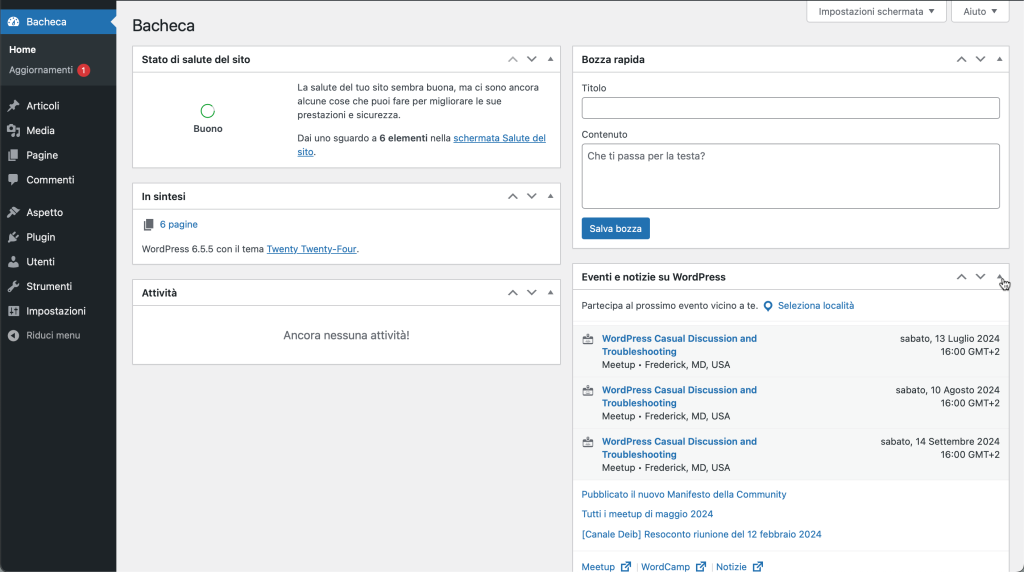Screen dimensions: 1024x572
Task: Move In sintesi panel down
Action: [532, 197]
